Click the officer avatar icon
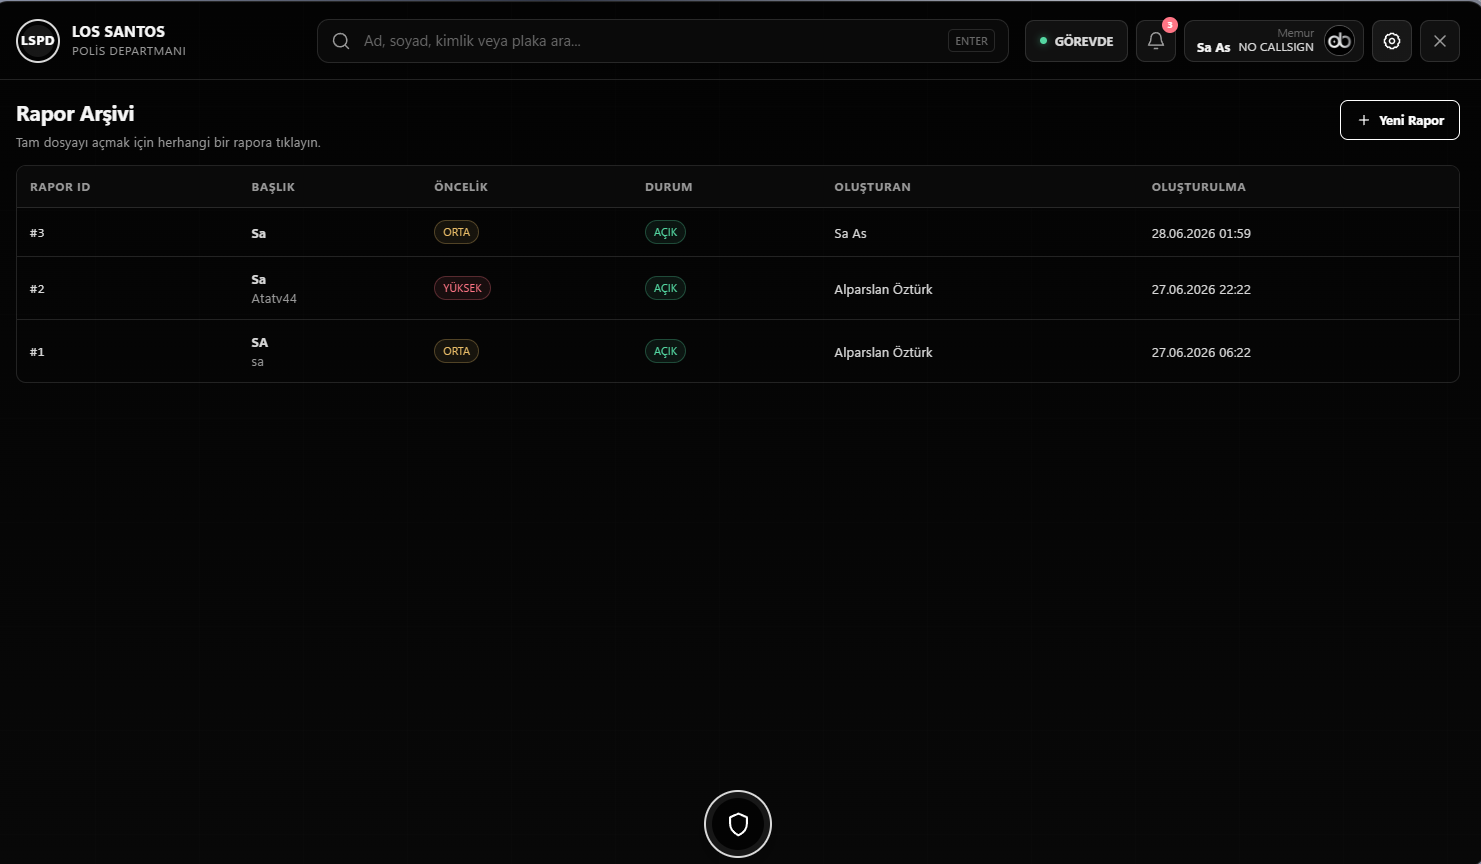 tap(1339, 41)
